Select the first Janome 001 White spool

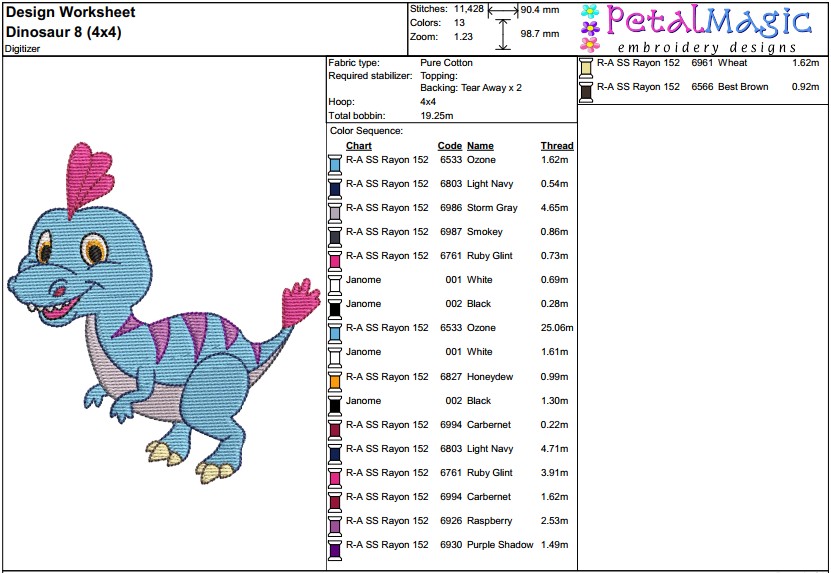click(x=334, y=285)
